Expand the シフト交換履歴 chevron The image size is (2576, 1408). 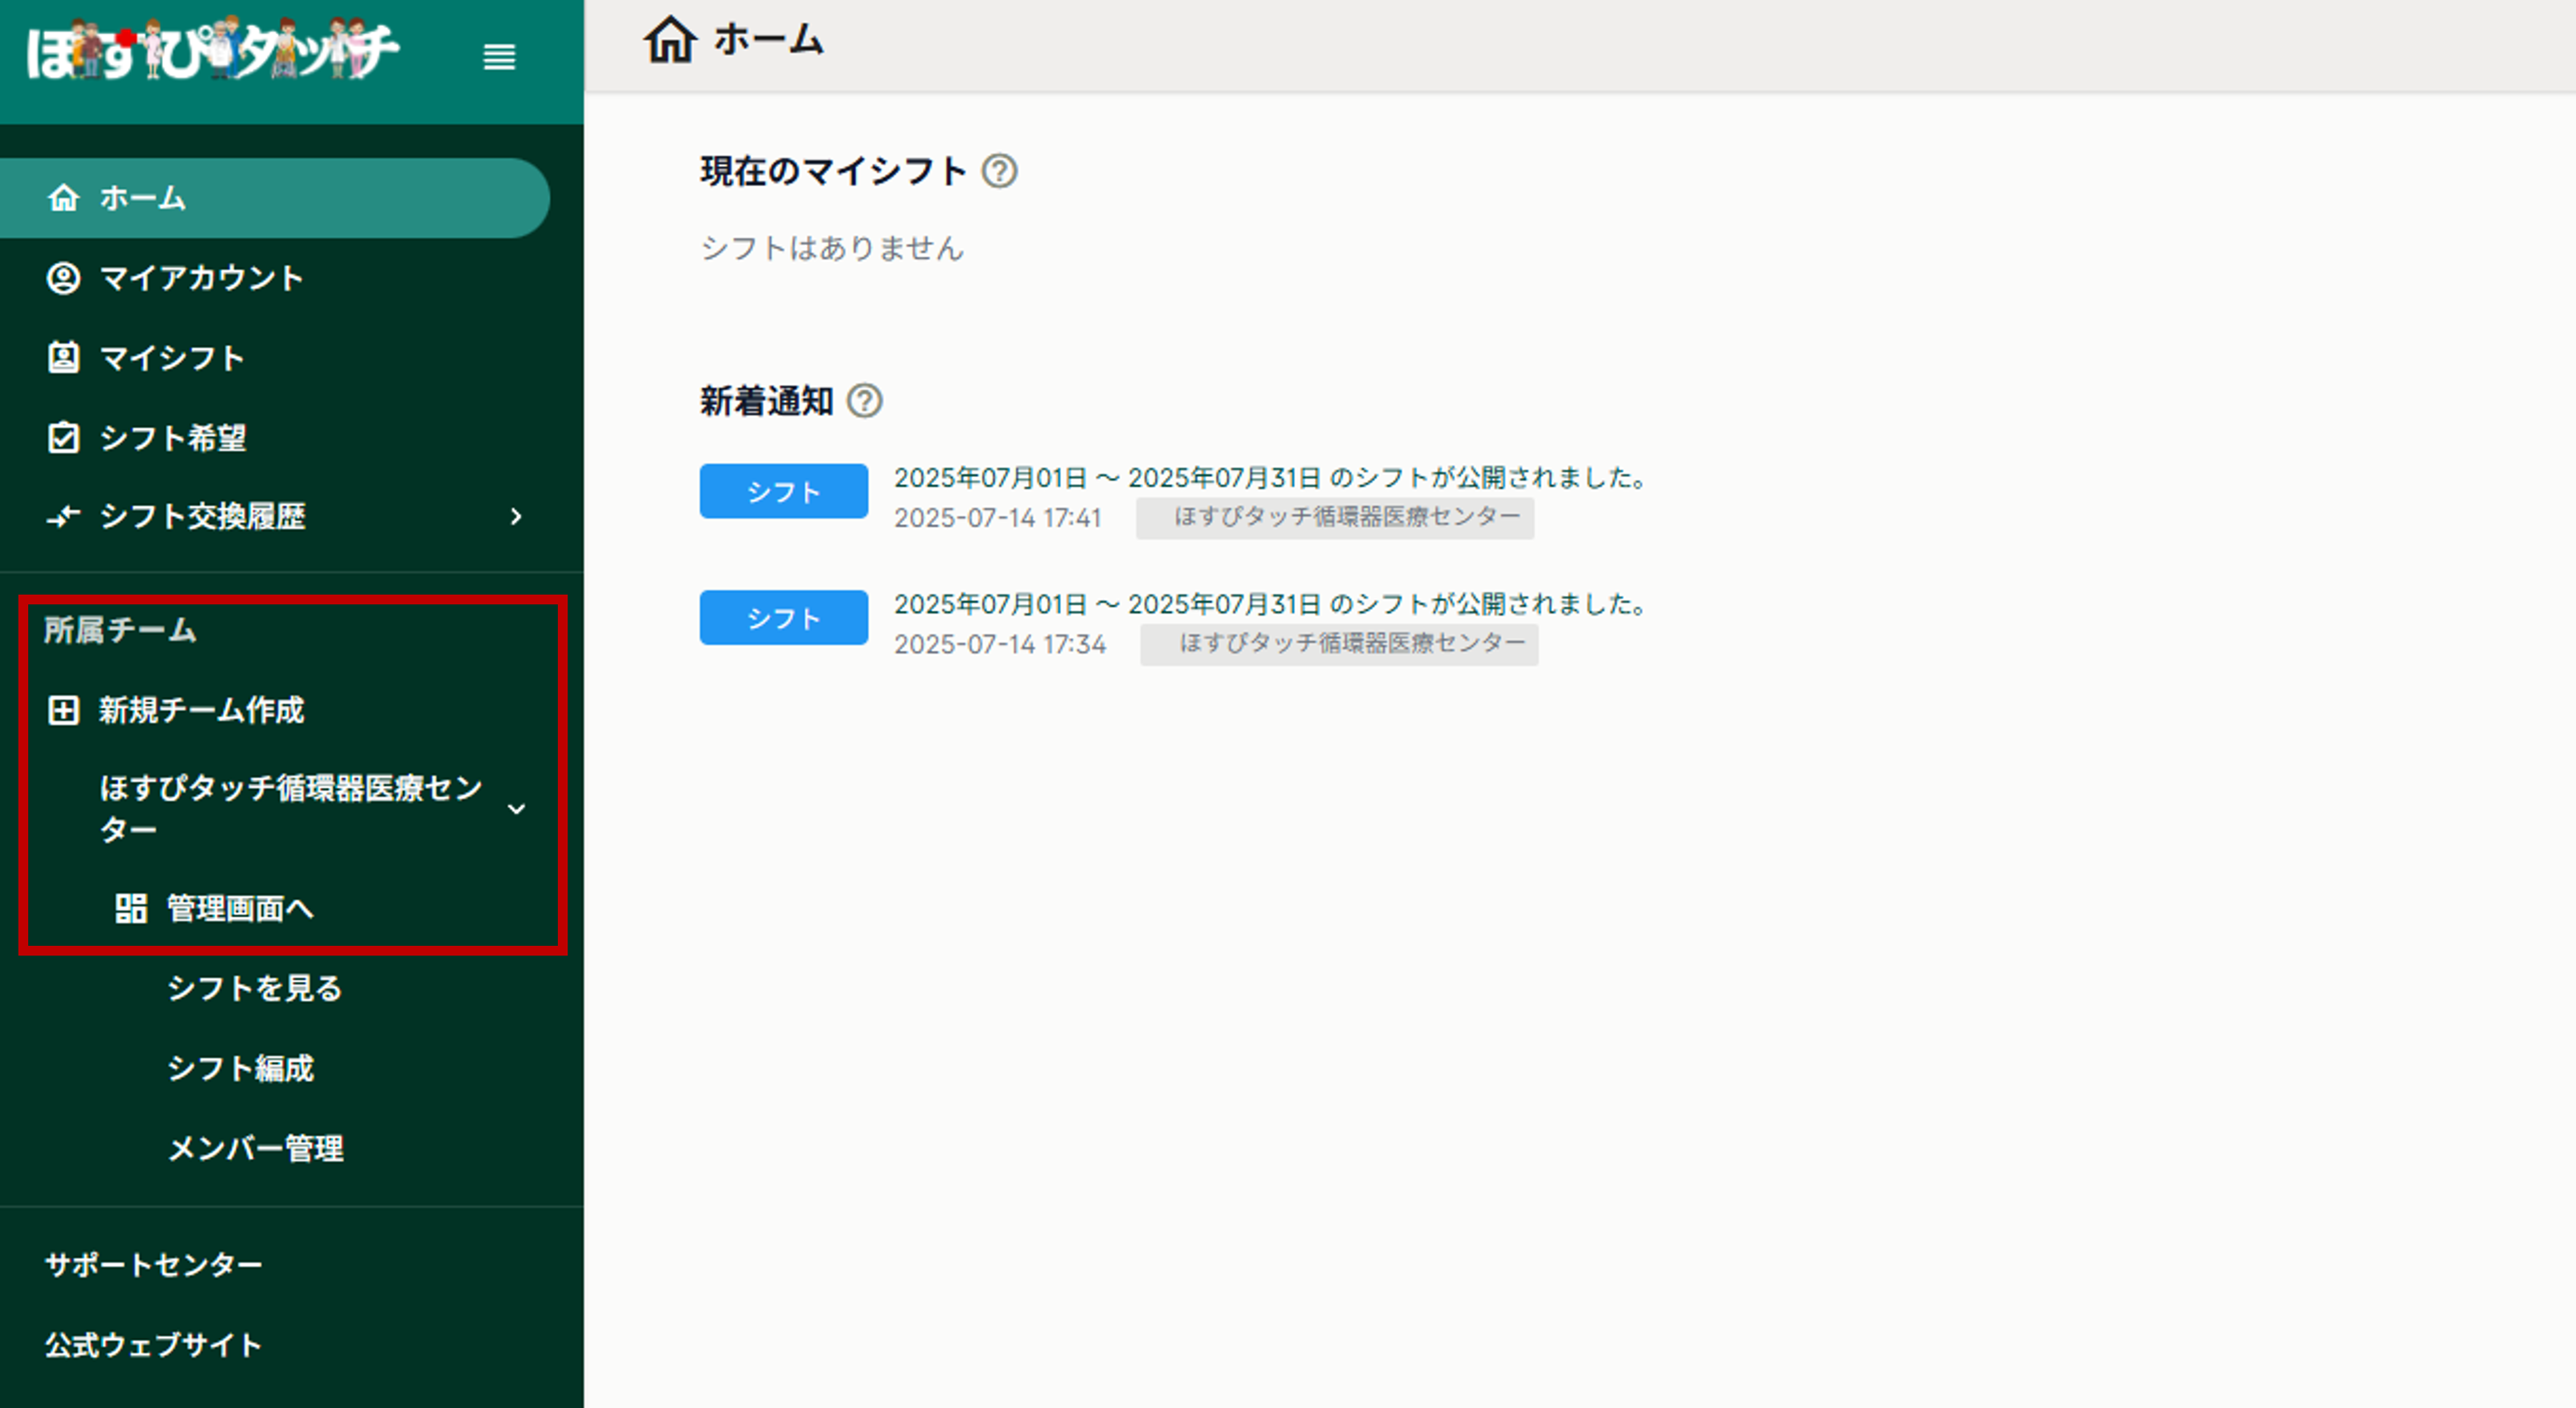517,517
